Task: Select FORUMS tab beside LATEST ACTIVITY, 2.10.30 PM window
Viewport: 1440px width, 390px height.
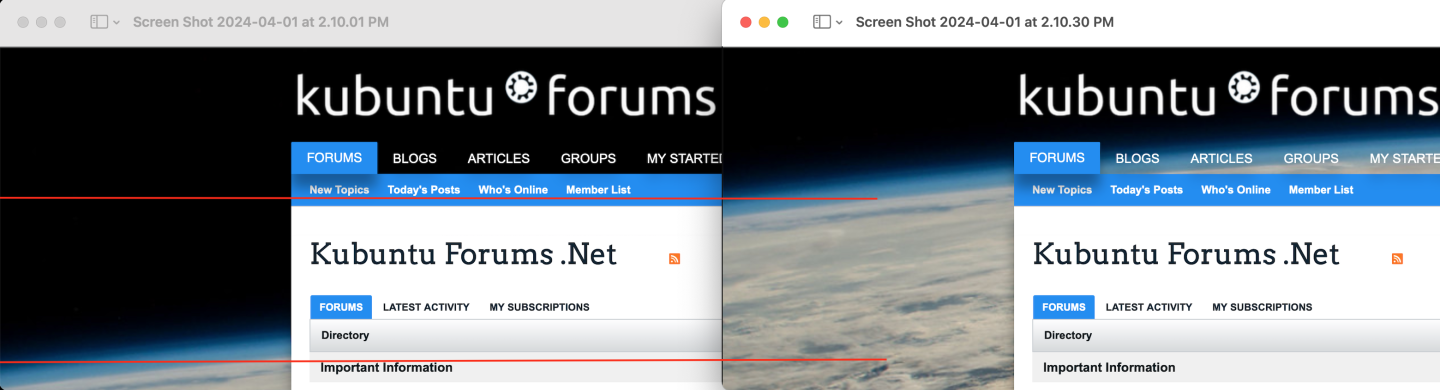Action: pos(1064,307)
